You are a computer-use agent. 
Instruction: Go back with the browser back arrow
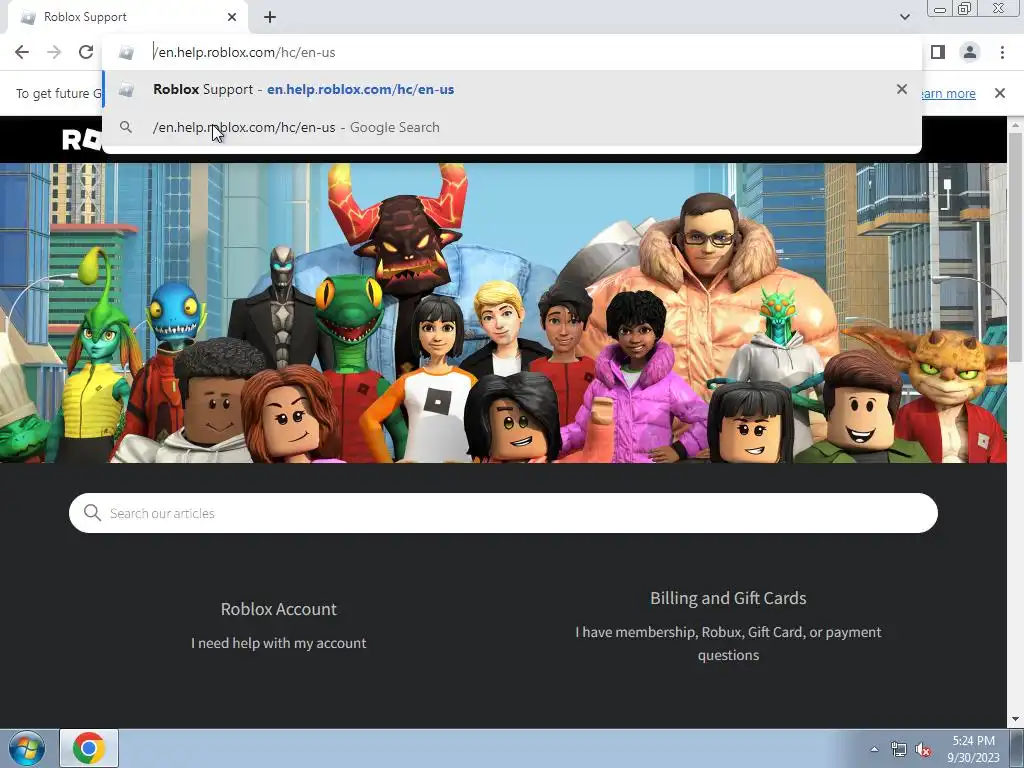[22, 52]
